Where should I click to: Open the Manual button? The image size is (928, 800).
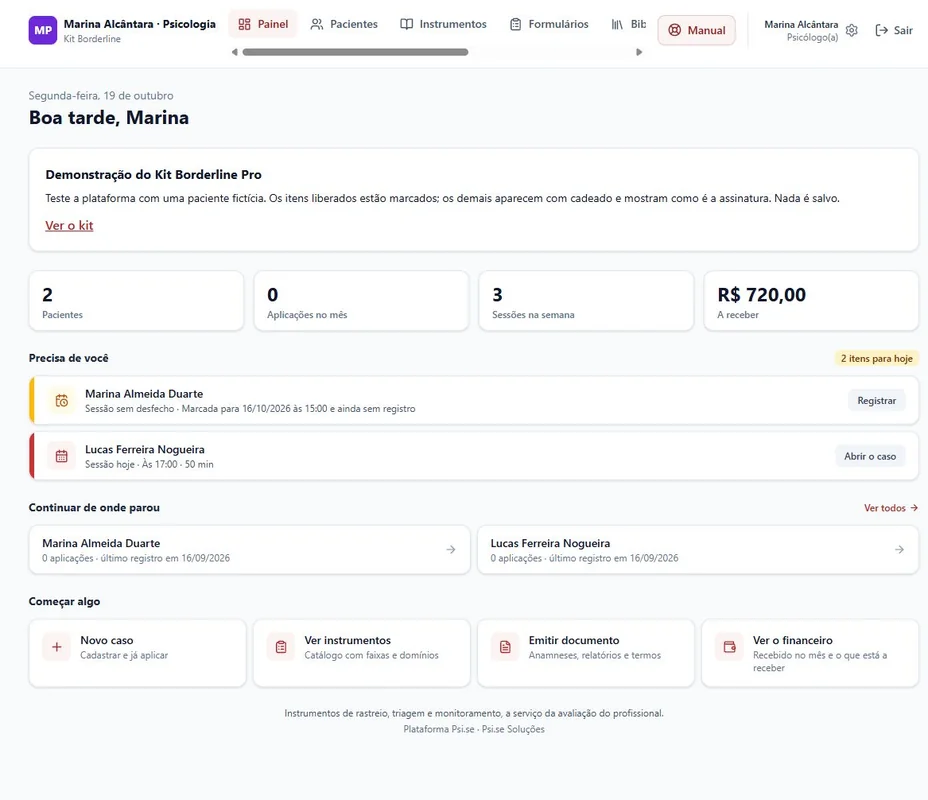pyautogui.click(x=697, y=30)
